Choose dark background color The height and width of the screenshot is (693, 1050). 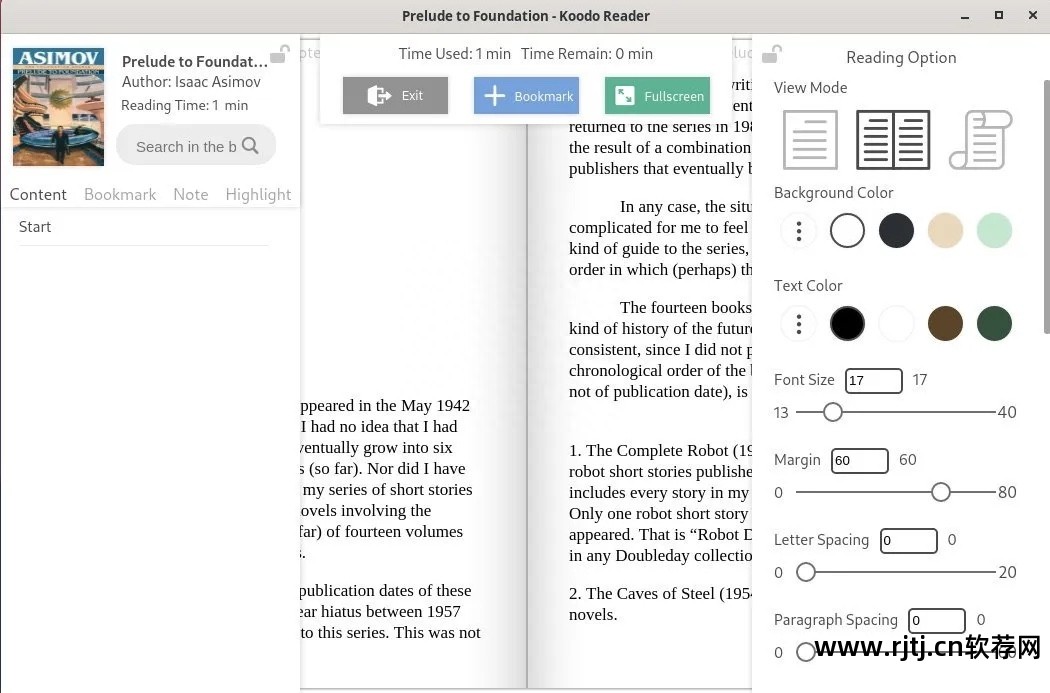[x=896, y=231]
